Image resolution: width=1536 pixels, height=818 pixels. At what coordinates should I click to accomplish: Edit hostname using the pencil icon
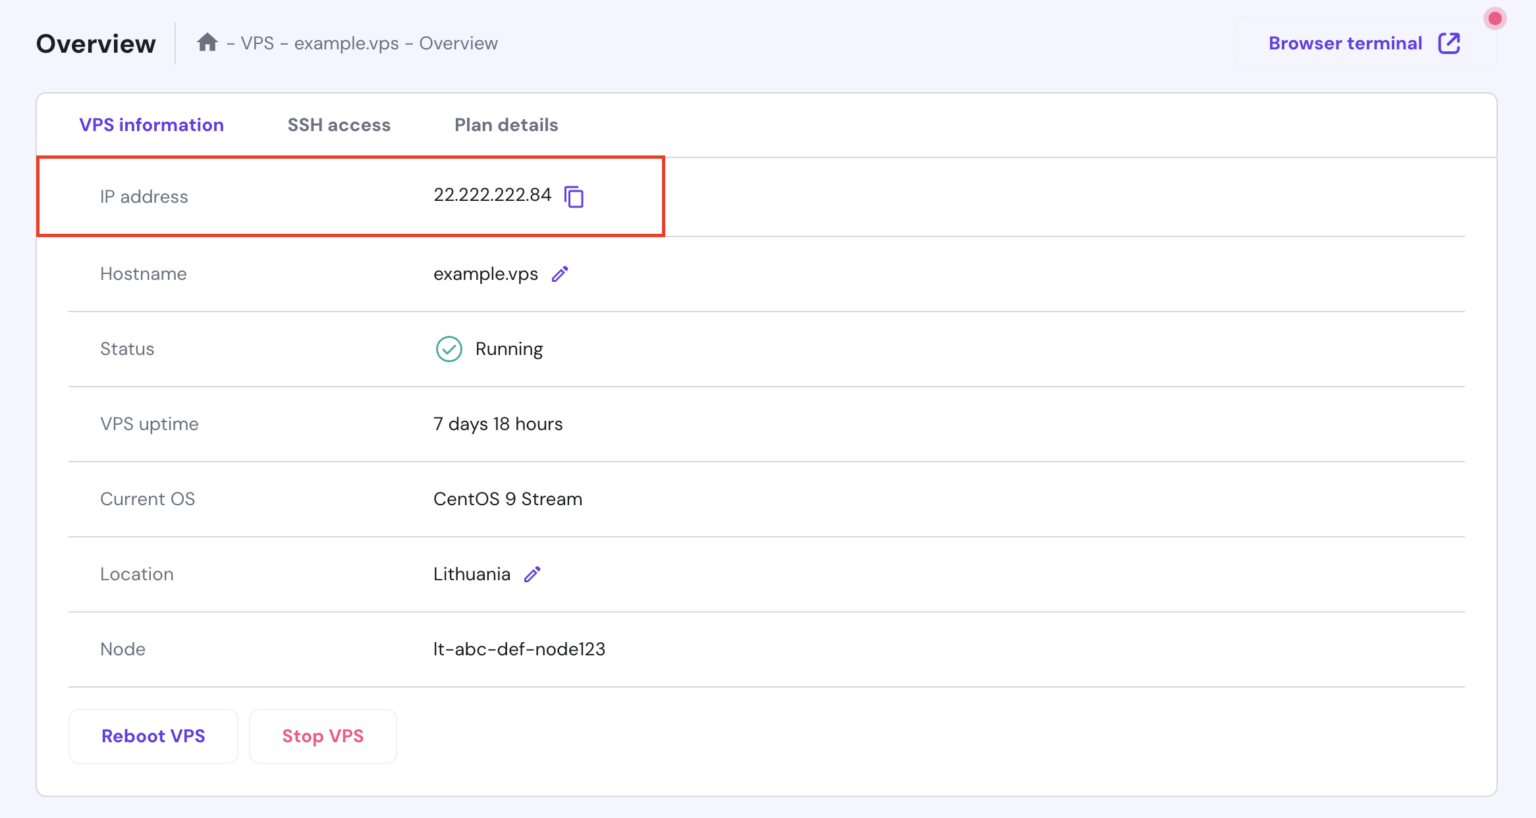[x=560, y=274]
